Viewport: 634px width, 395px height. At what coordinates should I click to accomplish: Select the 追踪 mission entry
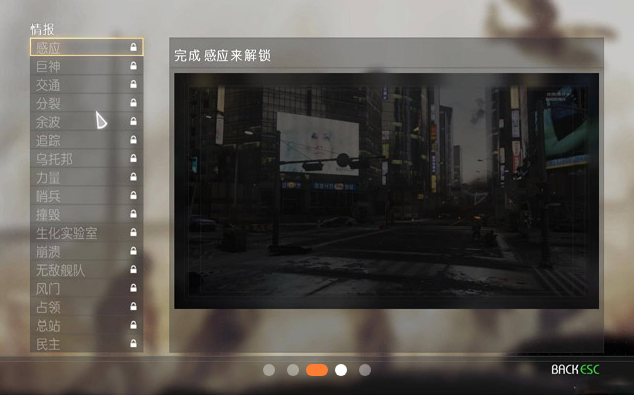pyautogui.click(x=87, y=140)
